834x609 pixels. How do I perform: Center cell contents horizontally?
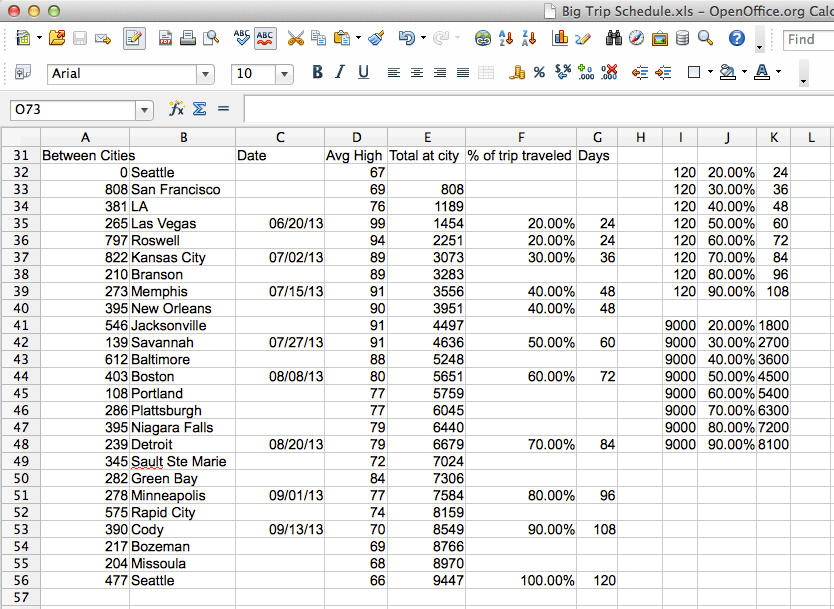point(417,72)
